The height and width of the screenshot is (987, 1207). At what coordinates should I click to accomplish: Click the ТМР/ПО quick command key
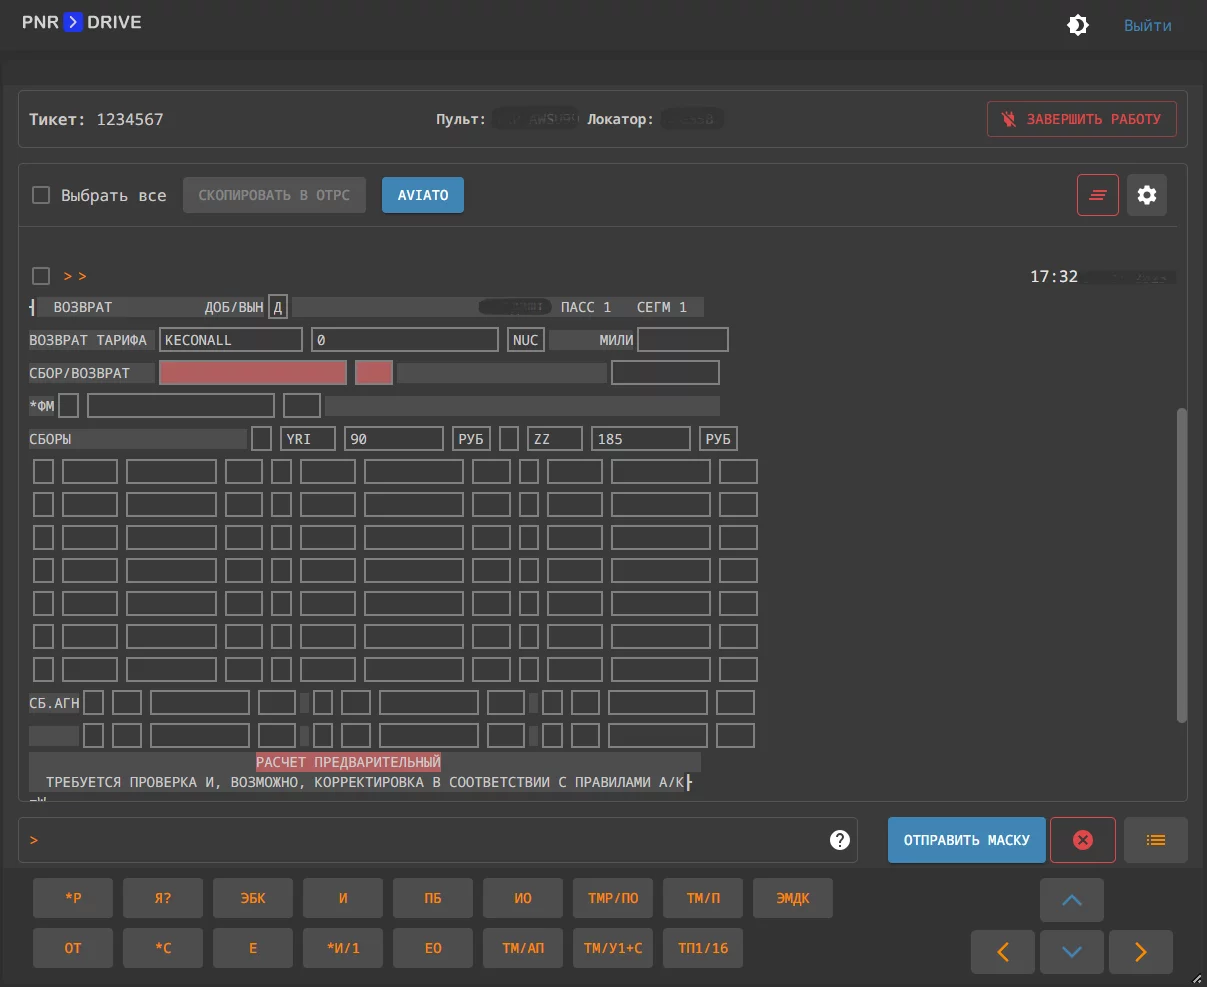pyautogui.click(x=613, y=898)
